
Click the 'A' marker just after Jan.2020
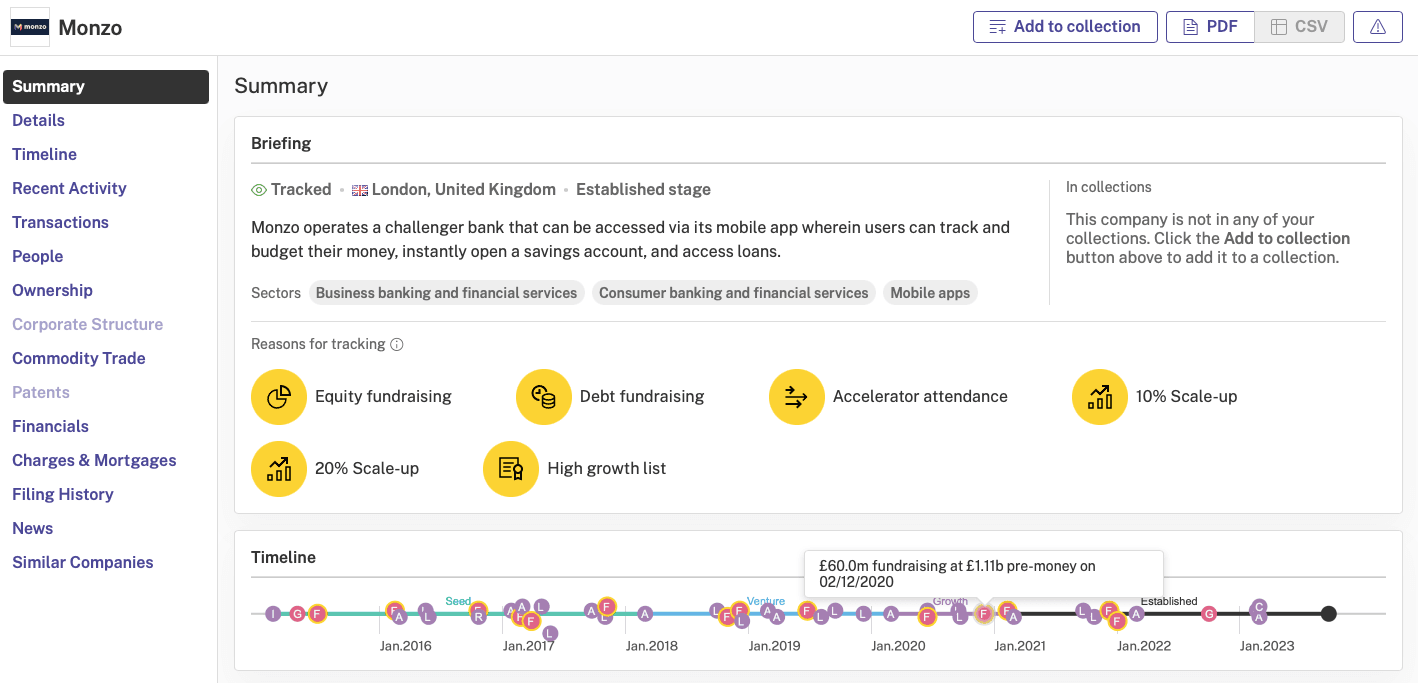point(891,614)
